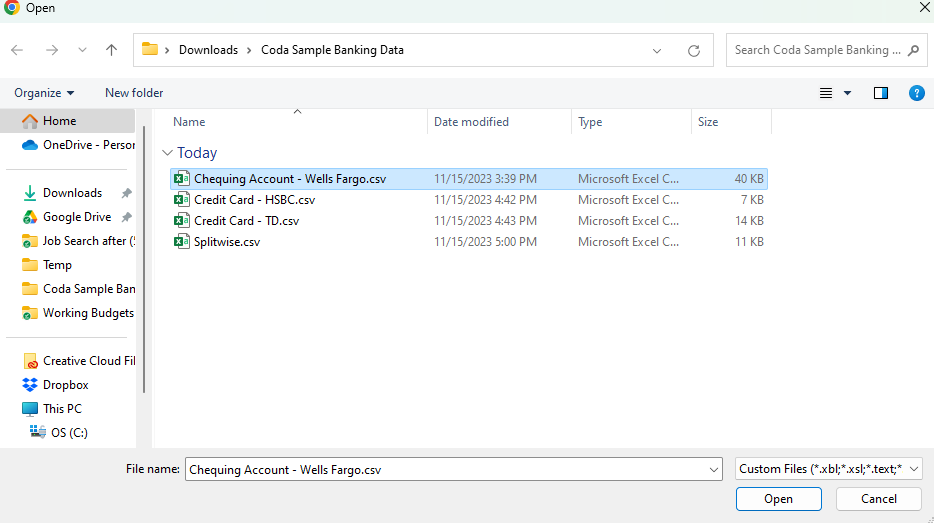
Task: Select Creative Cloud Files in sidebar
Action: [88, 361]
